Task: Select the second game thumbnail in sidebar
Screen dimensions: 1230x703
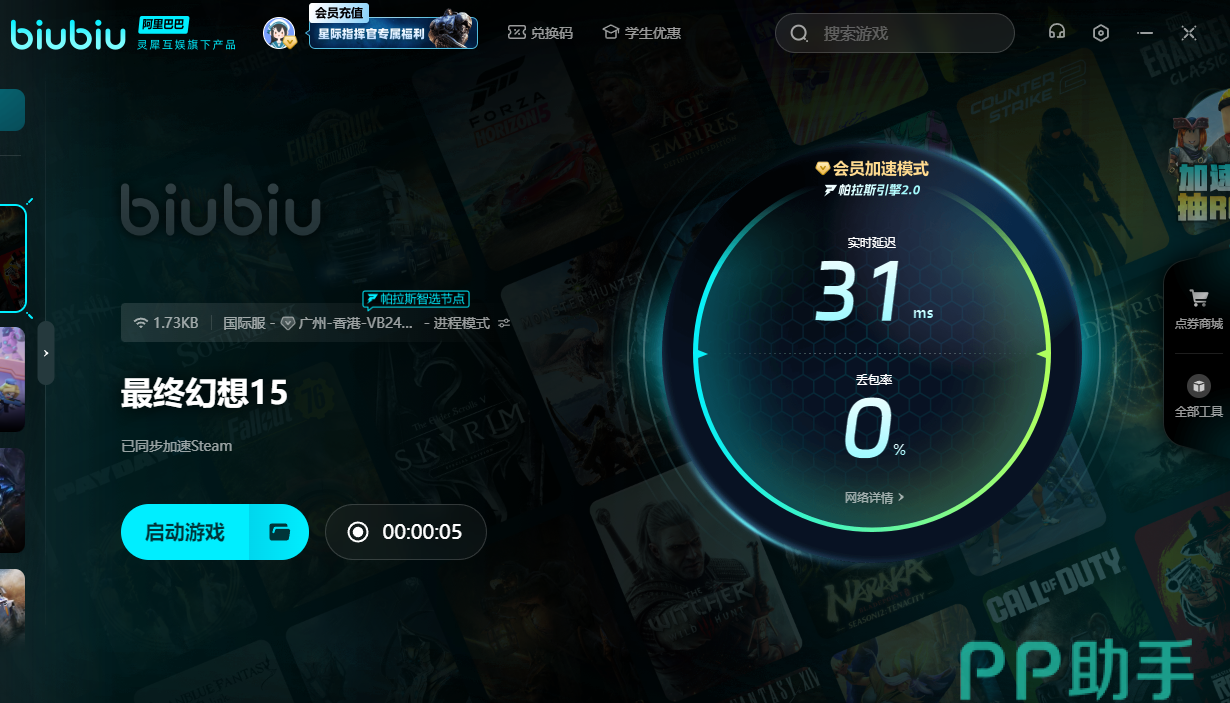Action: coord(12,378)
